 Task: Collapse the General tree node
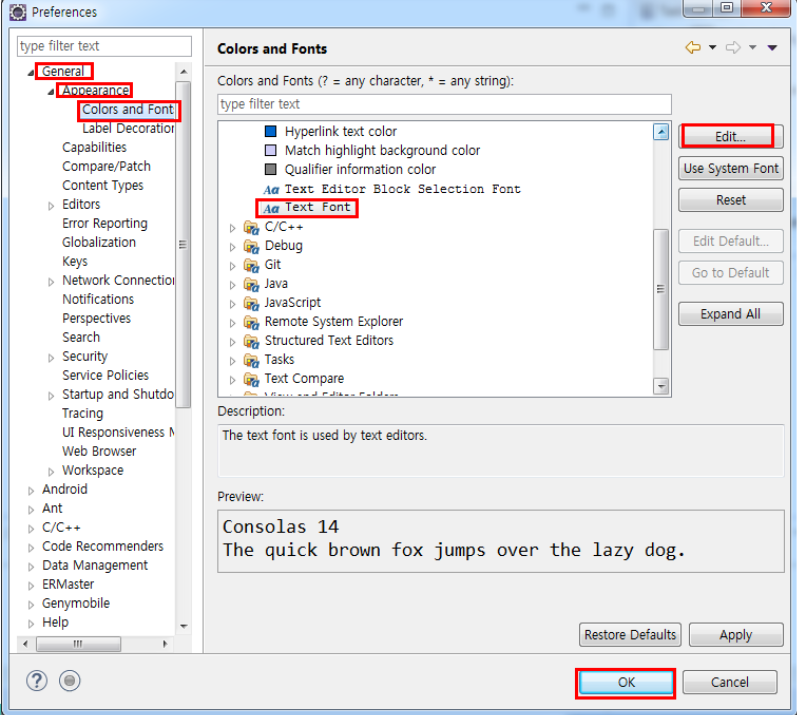point(31,73)
